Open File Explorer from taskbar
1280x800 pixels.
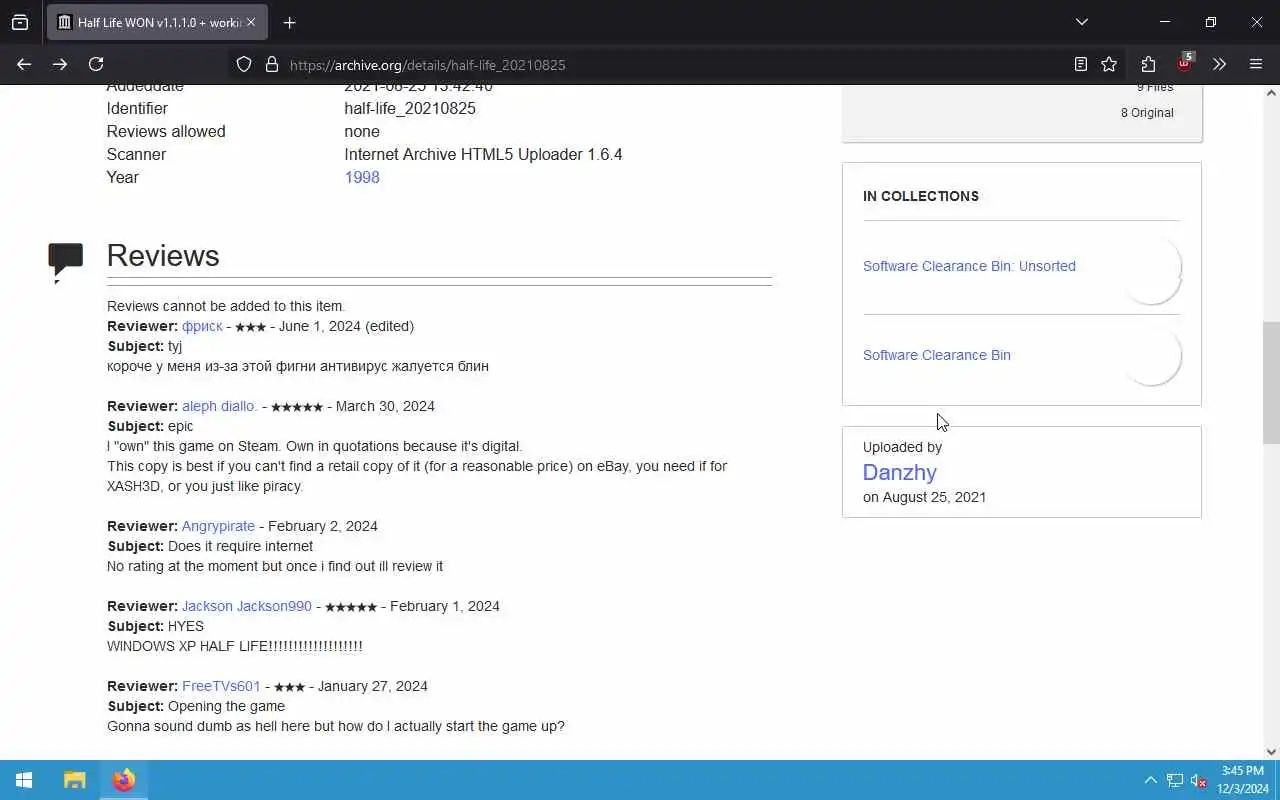pyautogui.click(x=75, y=780)
